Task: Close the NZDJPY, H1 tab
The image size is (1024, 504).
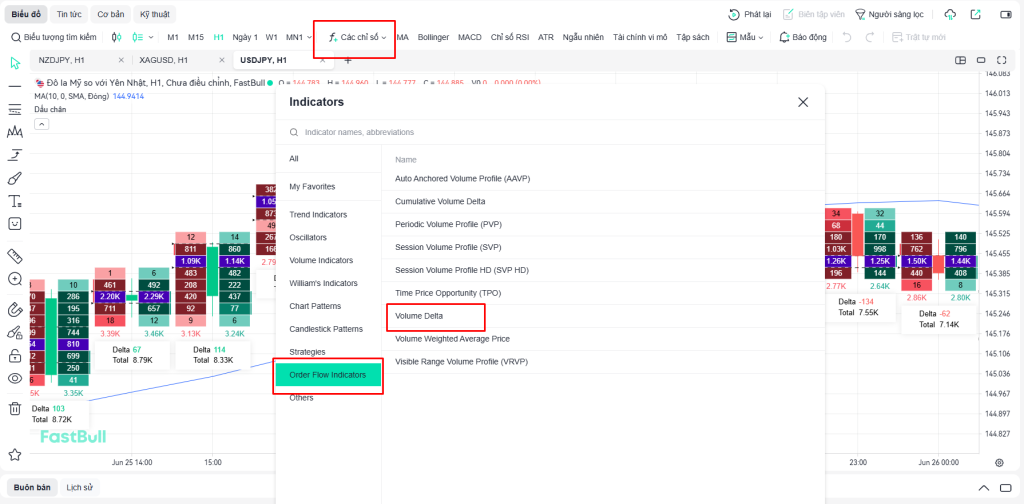Action: 121,60
